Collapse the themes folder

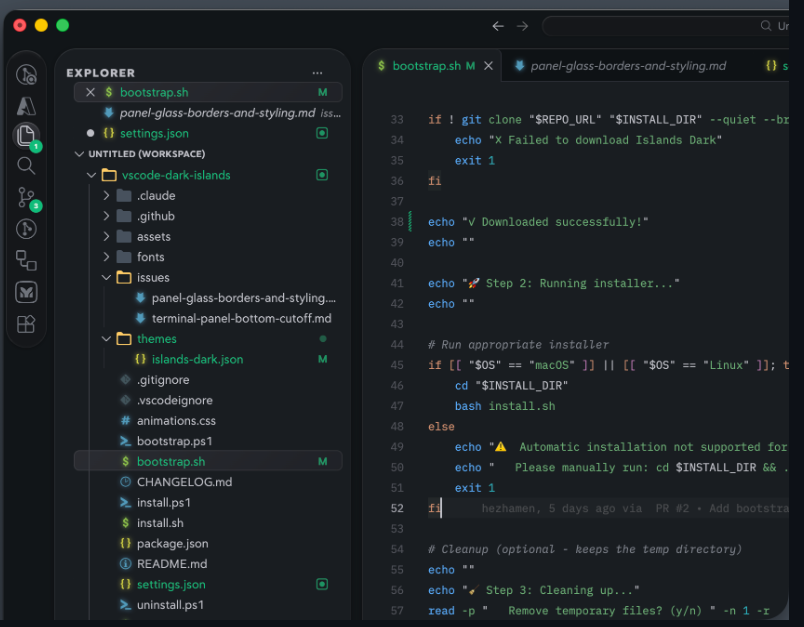pos(106,339)
